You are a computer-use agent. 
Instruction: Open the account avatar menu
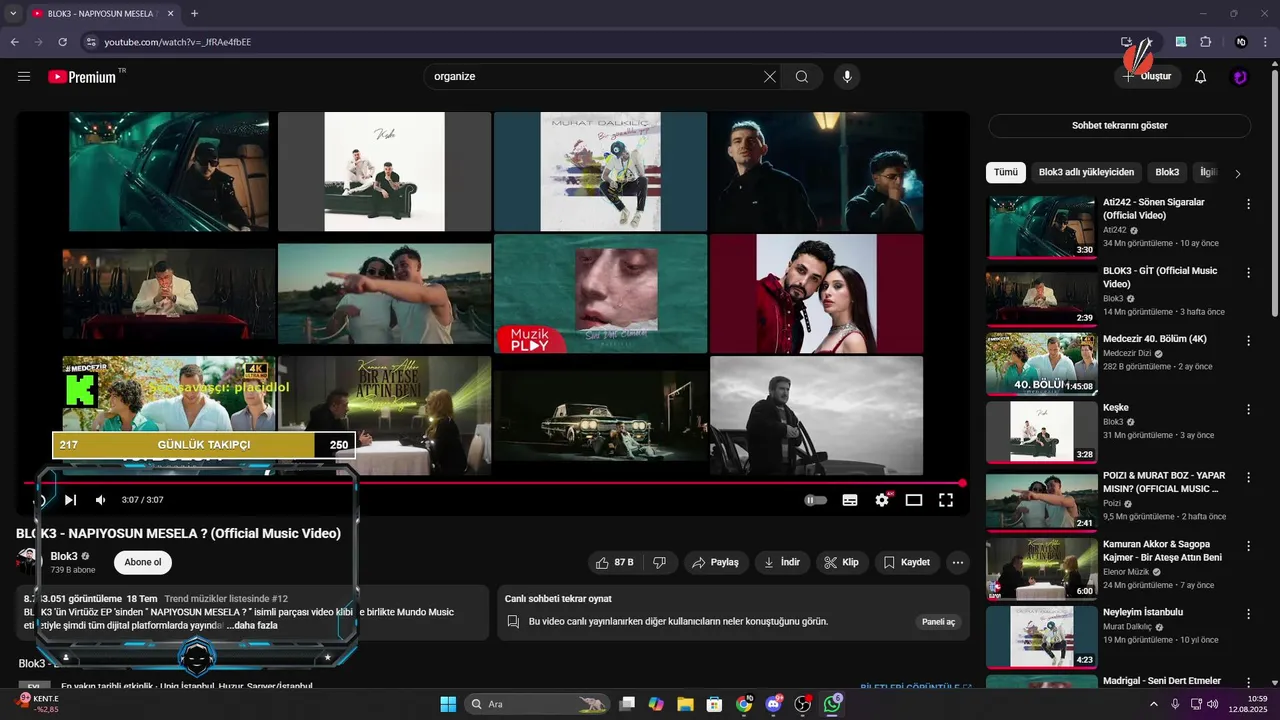[1240, 77]
